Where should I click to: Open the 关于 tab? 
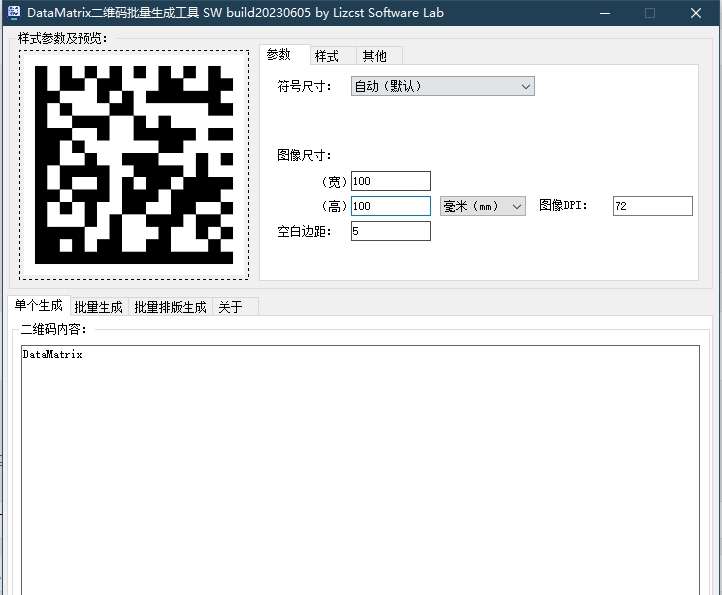click(230, 307)
